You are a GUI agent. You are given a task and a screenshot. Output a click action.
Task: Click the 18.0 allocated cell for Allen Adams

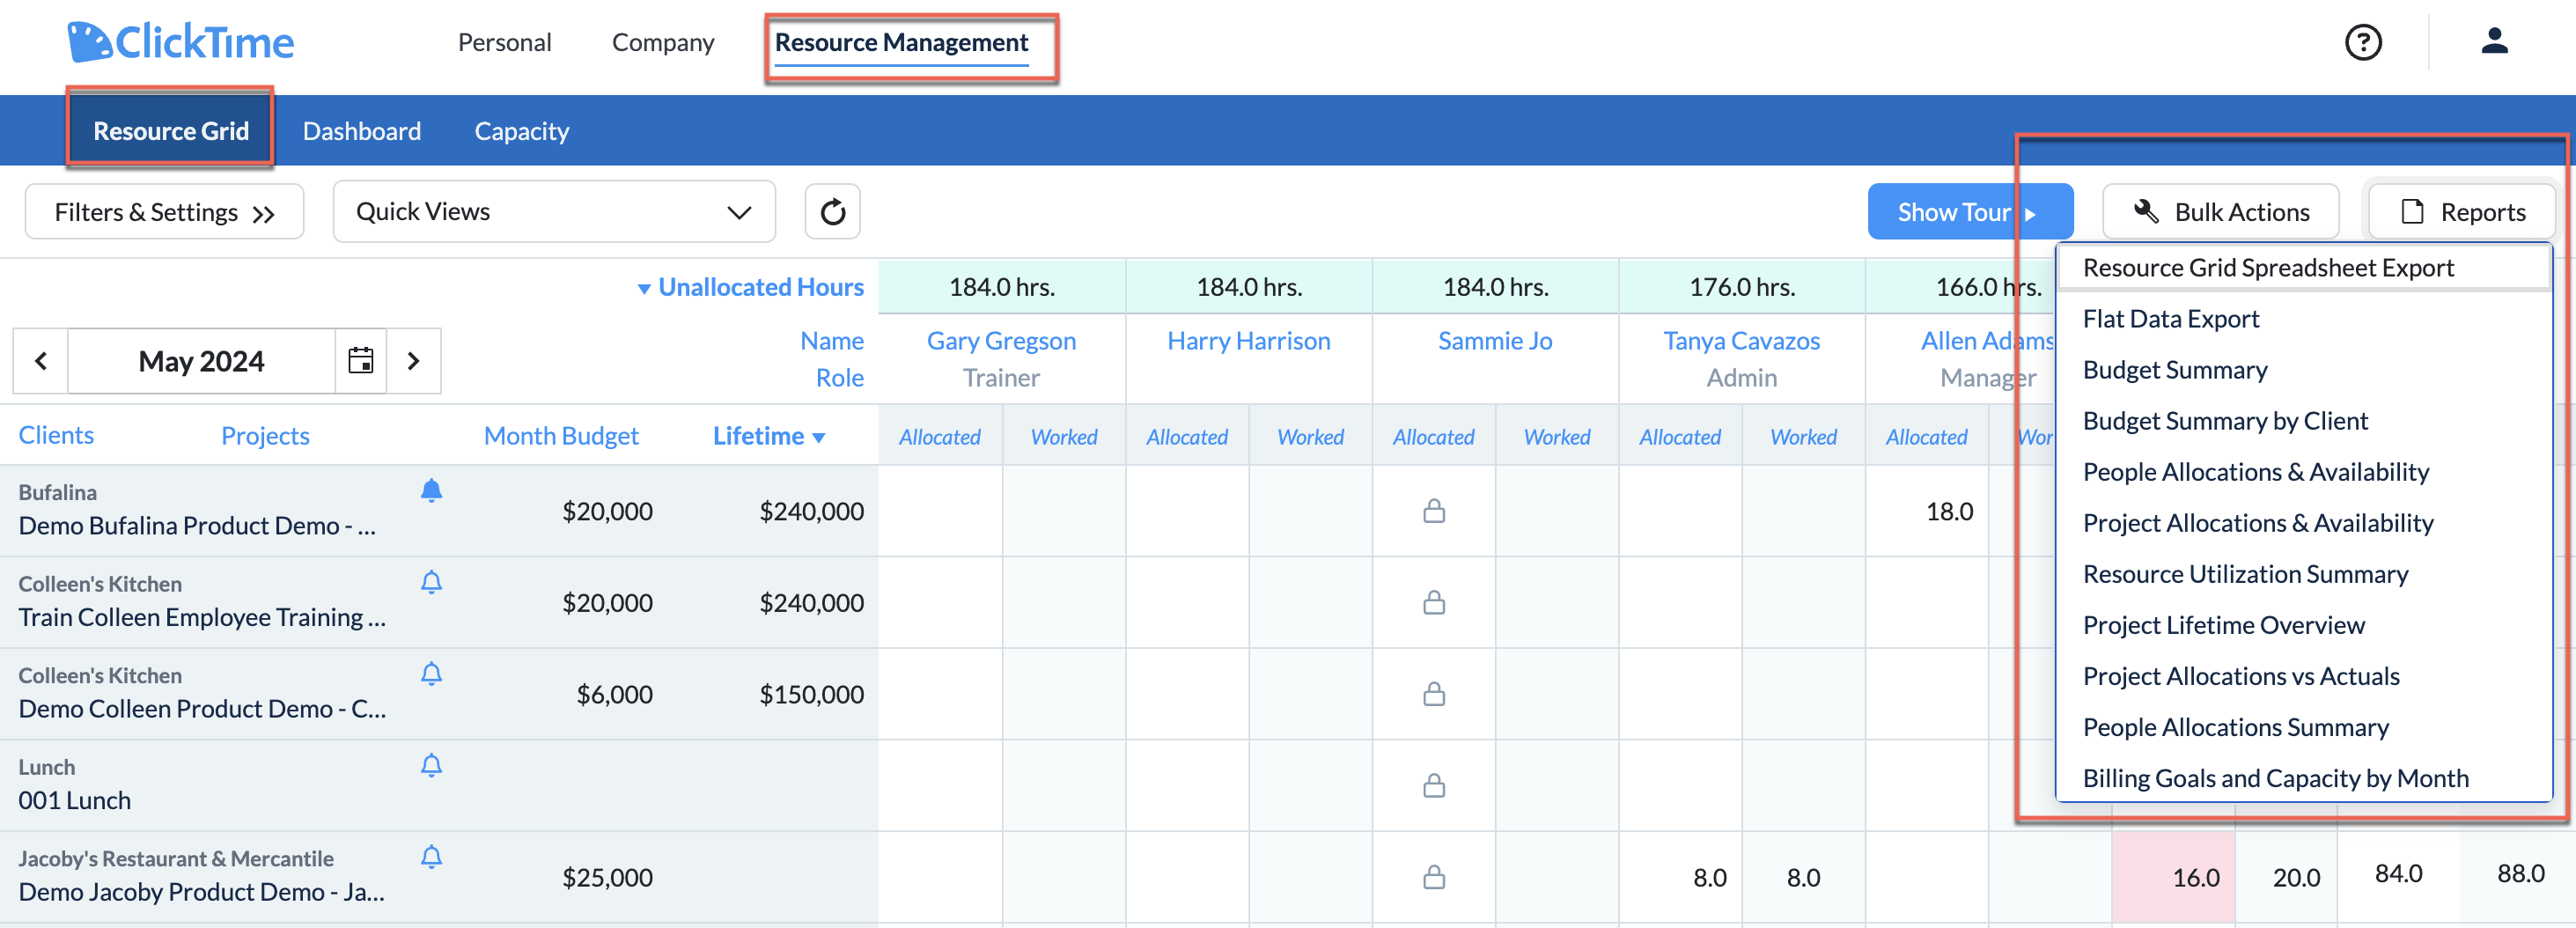click(1927, 511)
